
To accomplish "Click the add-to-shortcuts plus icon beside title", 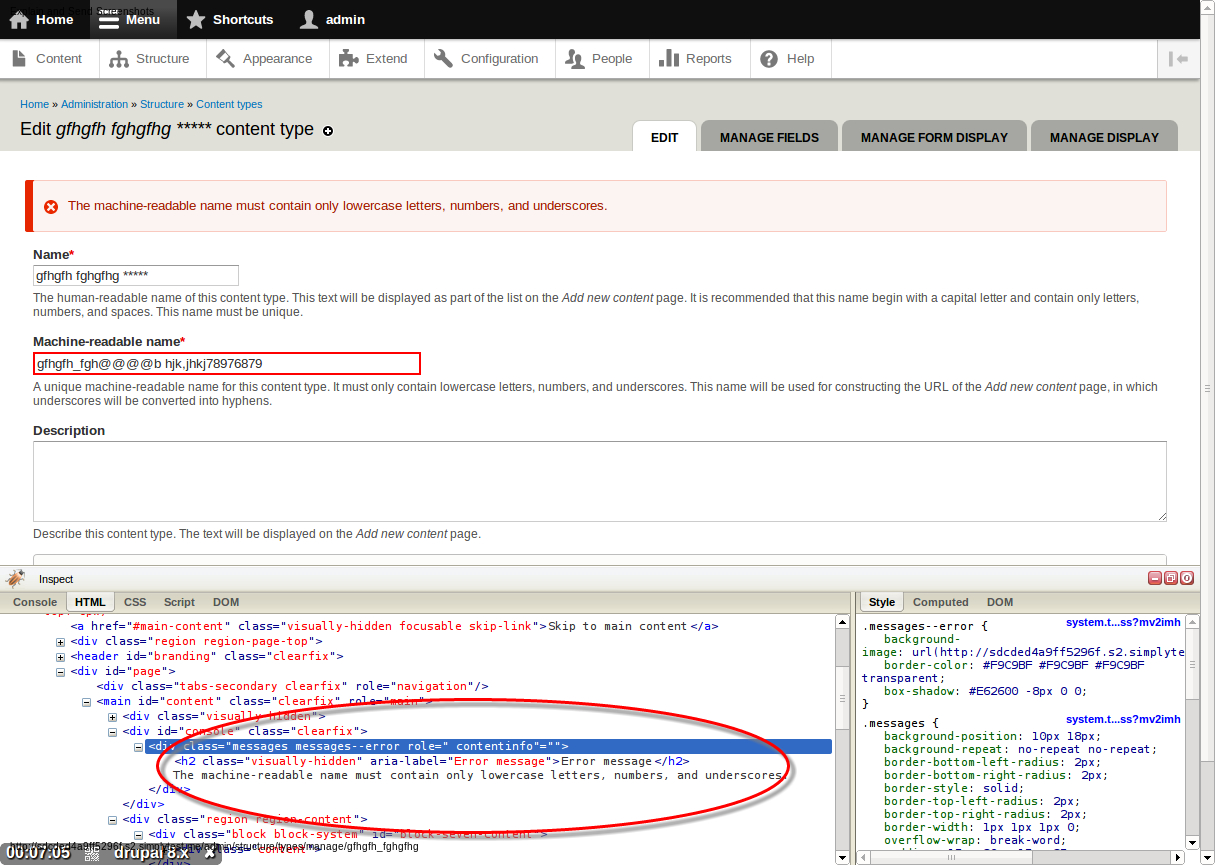I will [328, 131].
